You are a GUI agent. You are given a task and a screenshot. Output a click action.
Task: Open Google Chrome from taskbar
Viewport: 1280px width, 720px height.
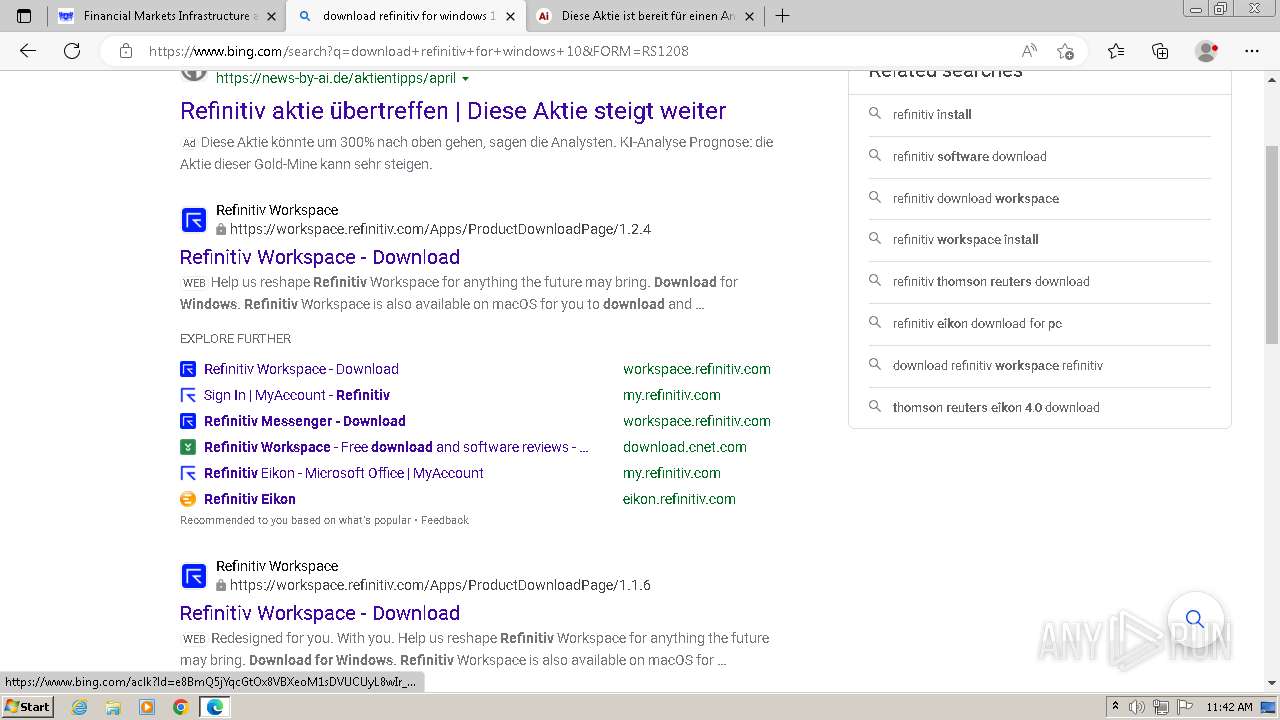click(180, 707)
